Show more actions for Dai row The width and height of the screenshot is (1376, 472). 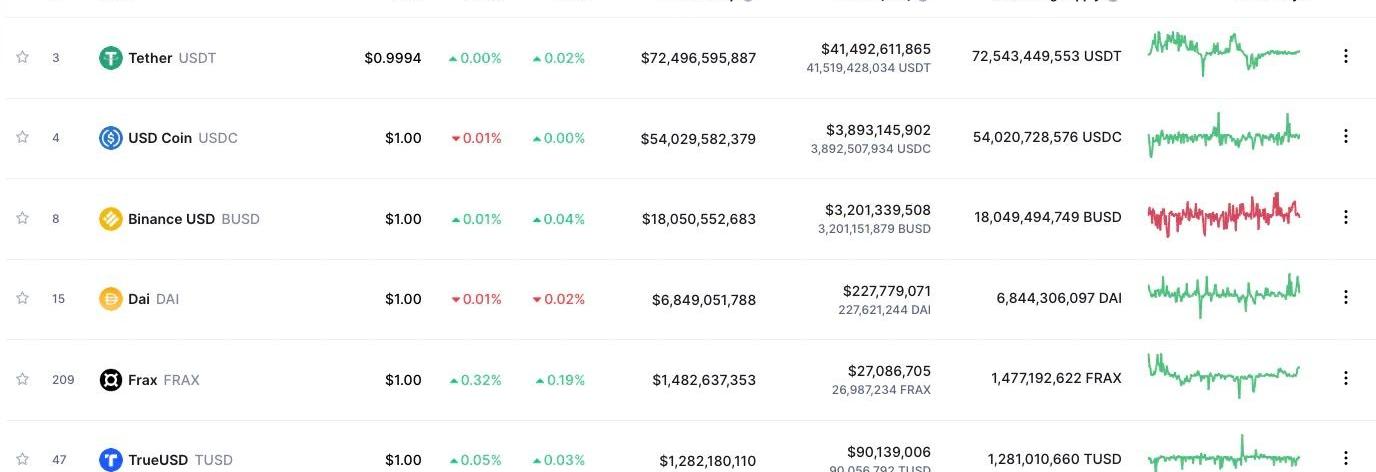click(x=1346, y=297)
